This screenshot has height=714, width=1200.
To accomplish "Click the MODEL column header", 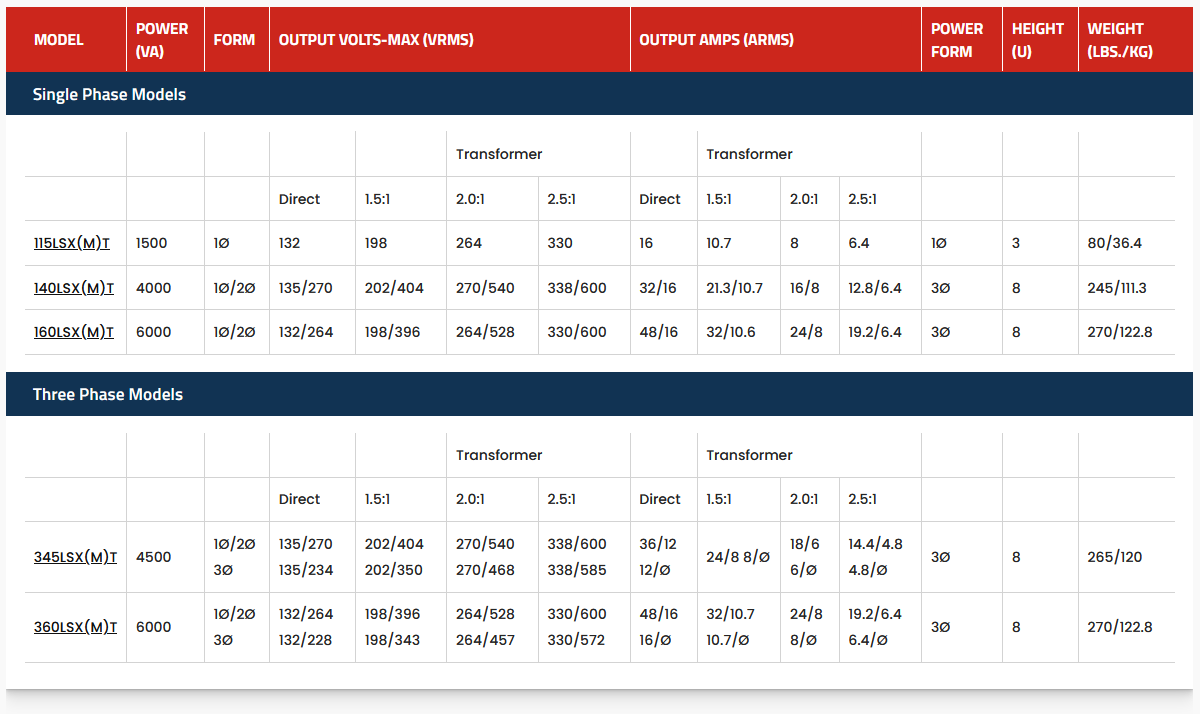I will (59, 40).
